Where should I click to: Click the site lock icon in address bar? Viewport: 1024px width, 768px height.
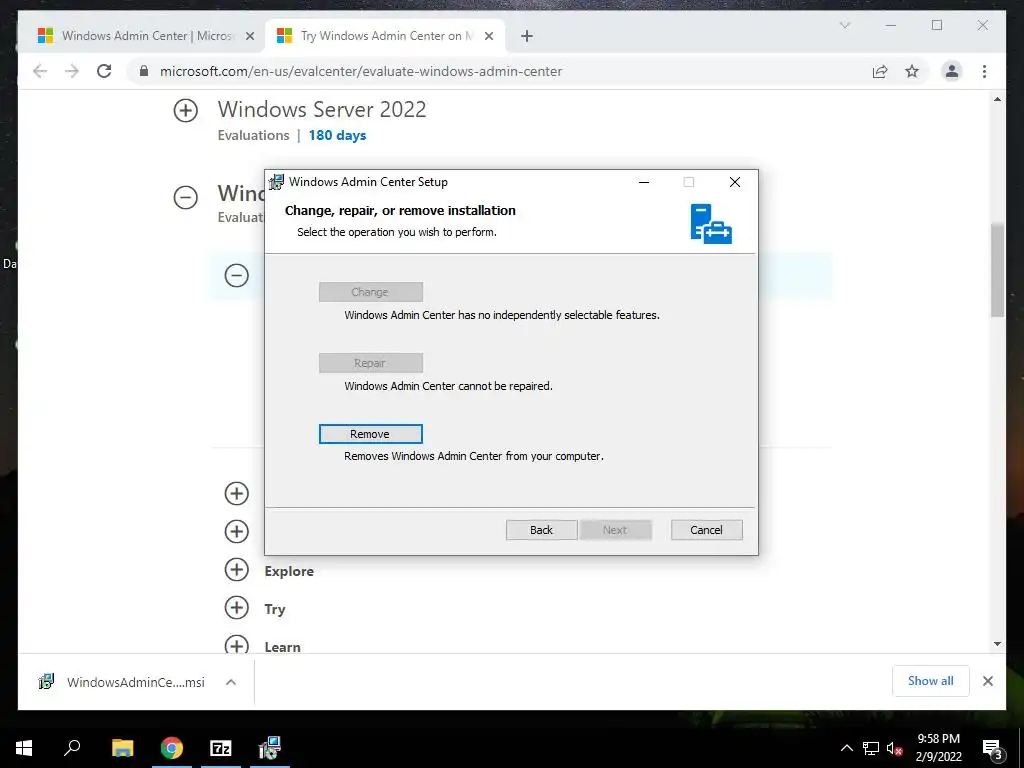click(x=144, y=71)
